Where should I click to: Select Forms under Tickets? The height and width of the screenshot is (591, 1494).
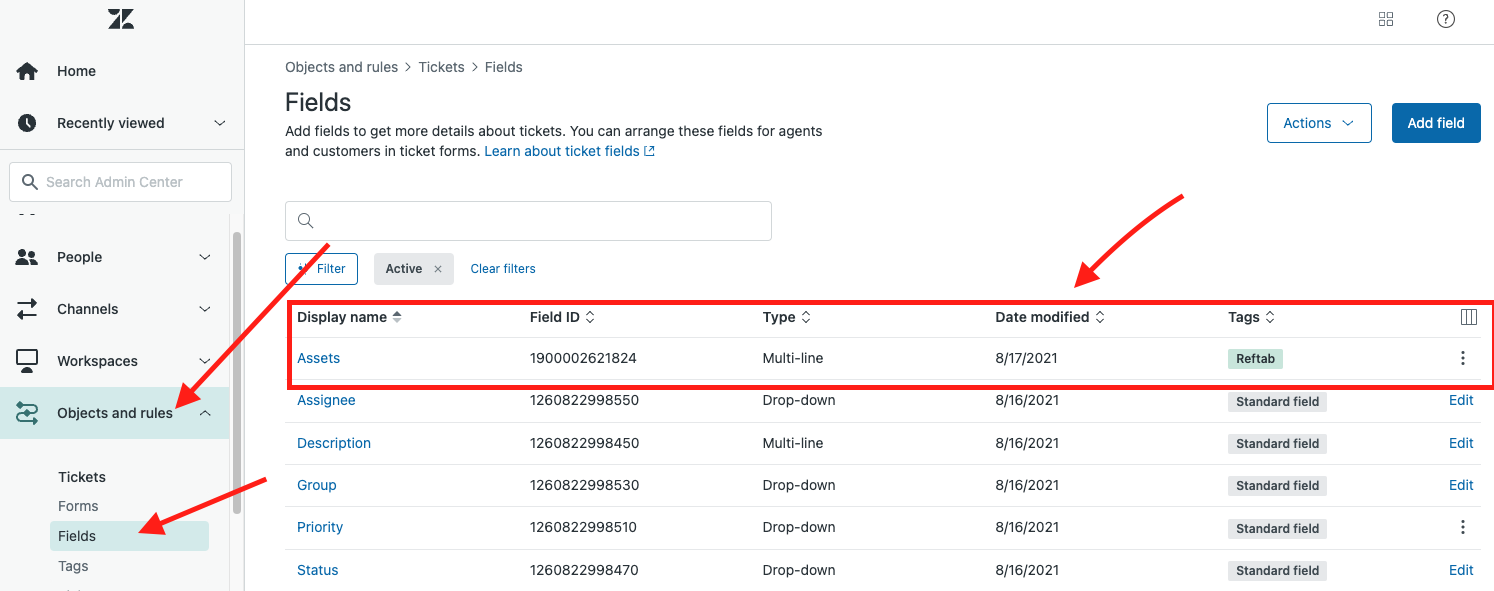pyautogui.click(x=78, y=506)
